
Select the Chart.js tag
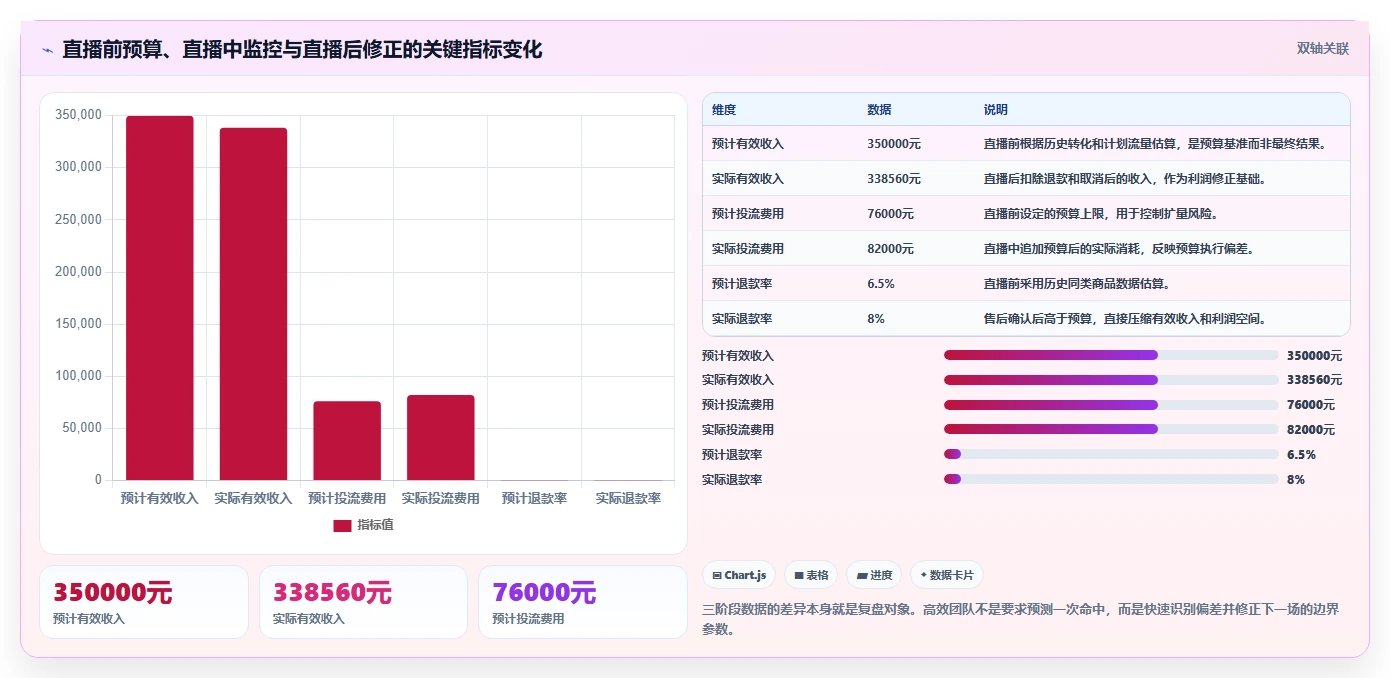(x=739, y=575)
